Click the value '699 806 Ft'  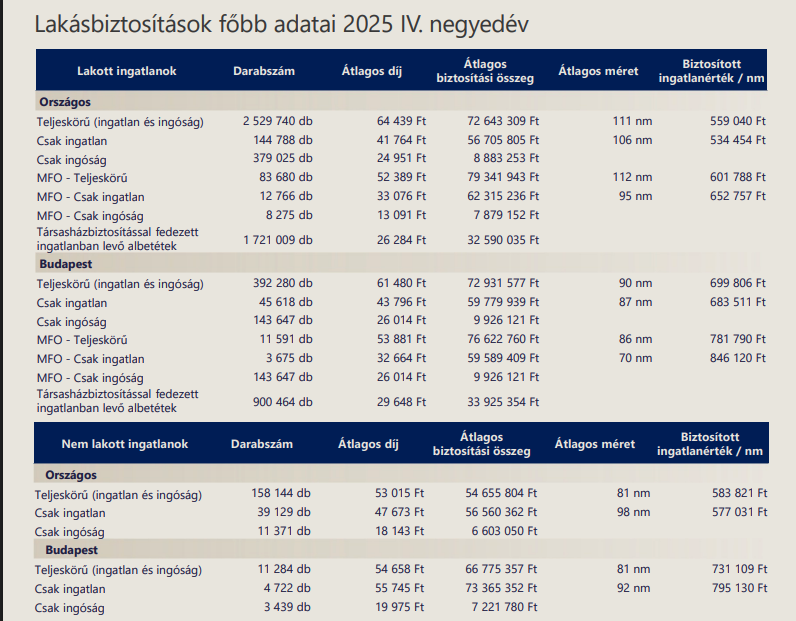[738, 283]
